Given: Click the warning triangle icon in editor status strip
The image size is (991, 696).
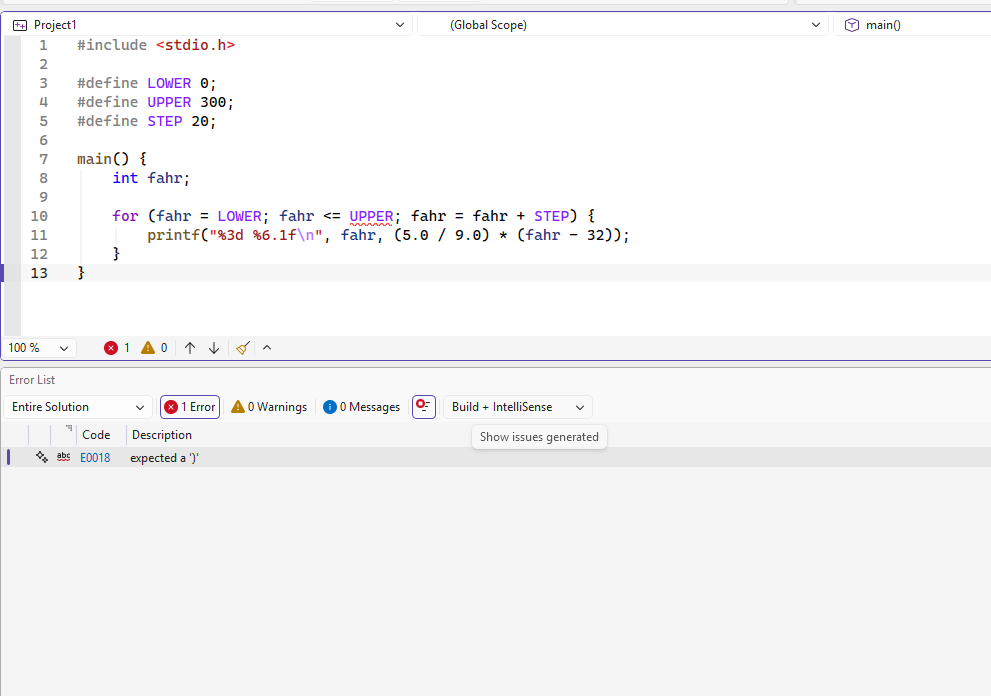Looking at the screenshot, I should (148, 348).
